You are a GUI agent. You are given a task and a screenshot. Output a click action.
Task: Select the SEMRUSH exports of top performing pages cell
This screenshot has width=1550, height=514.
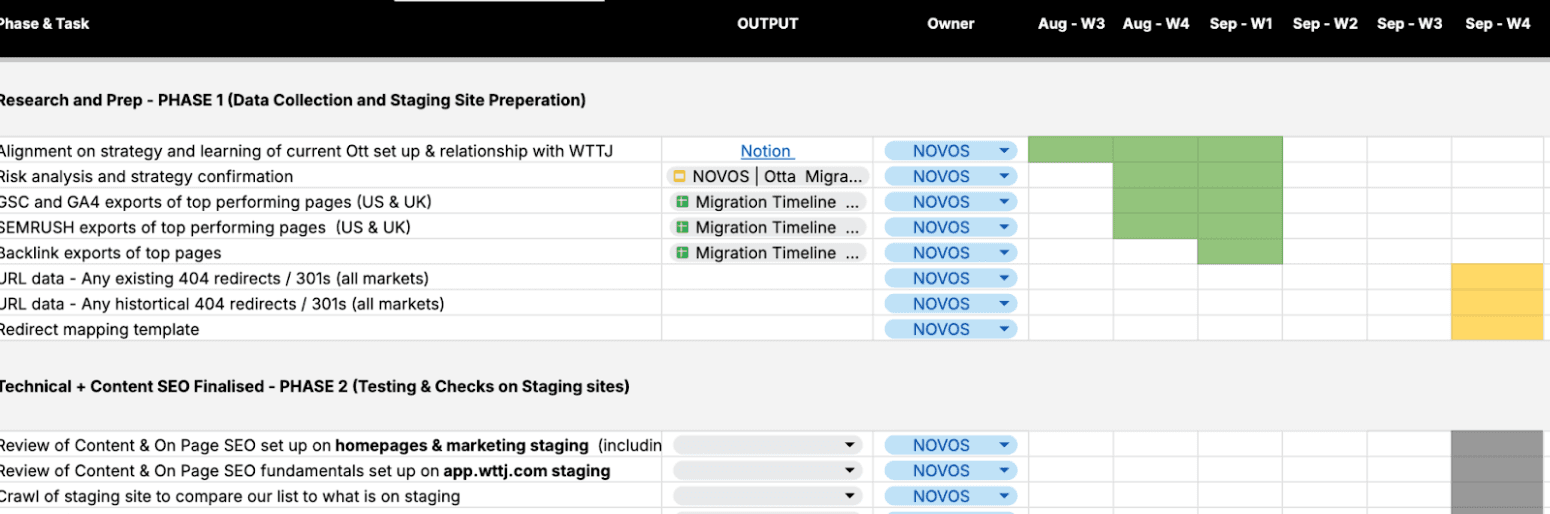click(x=330, y=227)
